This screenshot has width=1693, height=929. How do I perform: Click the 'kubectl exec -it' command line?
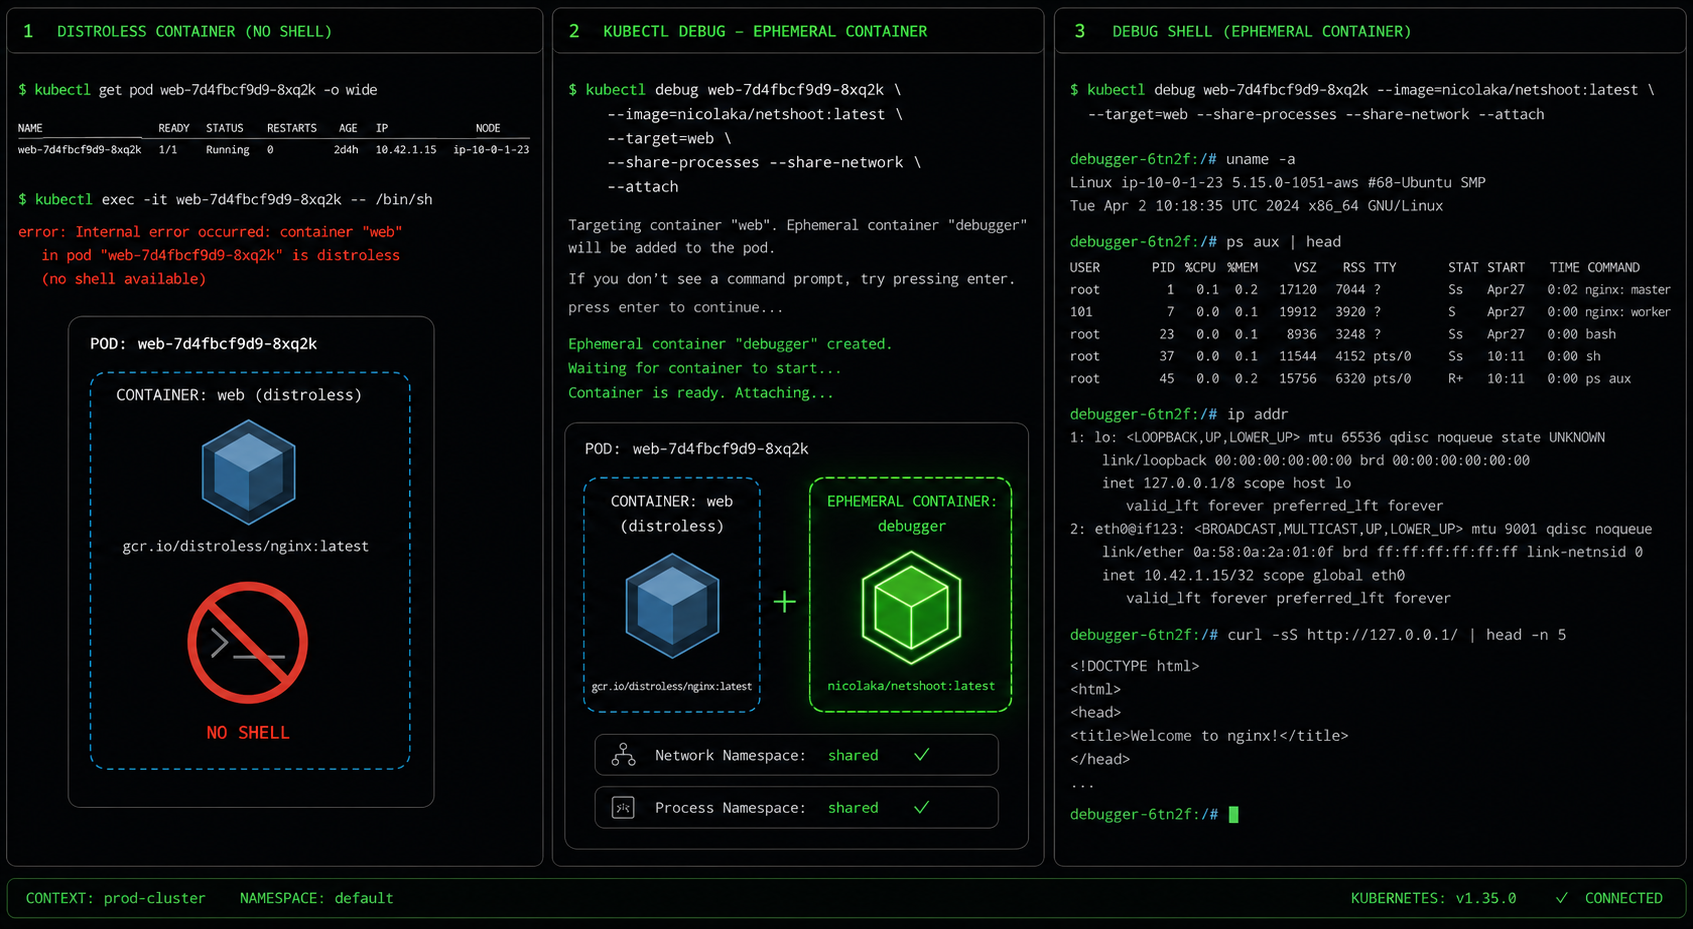coord(225,200)
